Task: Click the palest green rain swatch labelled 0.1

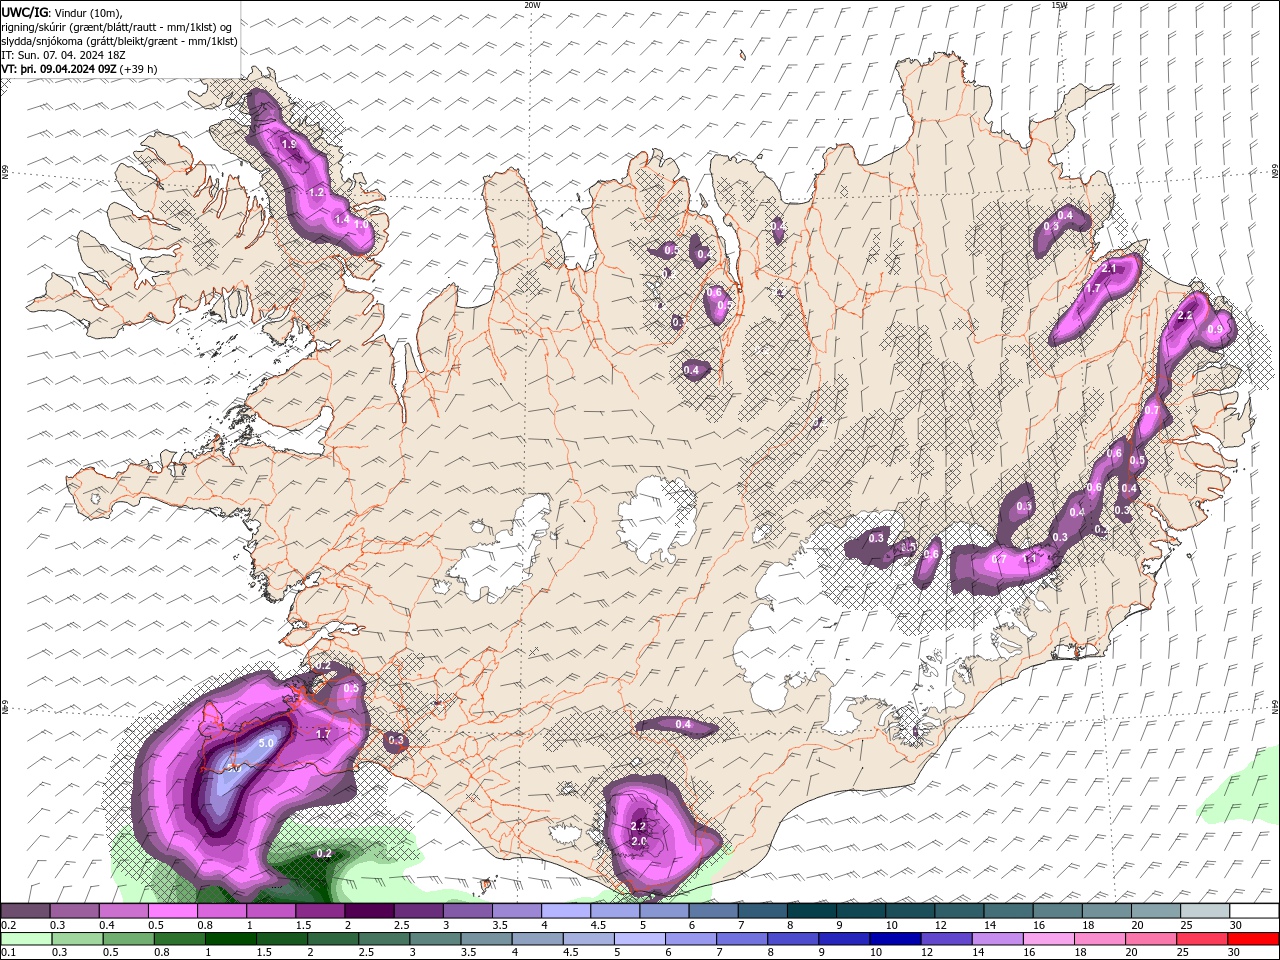Action: pyautogui.click(x=26, y=939)
